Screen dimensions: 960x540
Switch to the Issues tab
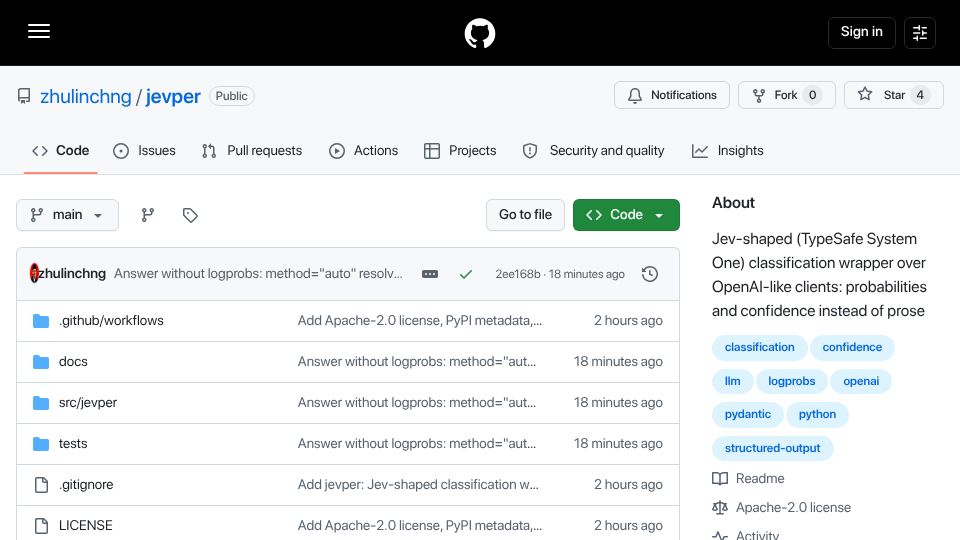(144, 151)
